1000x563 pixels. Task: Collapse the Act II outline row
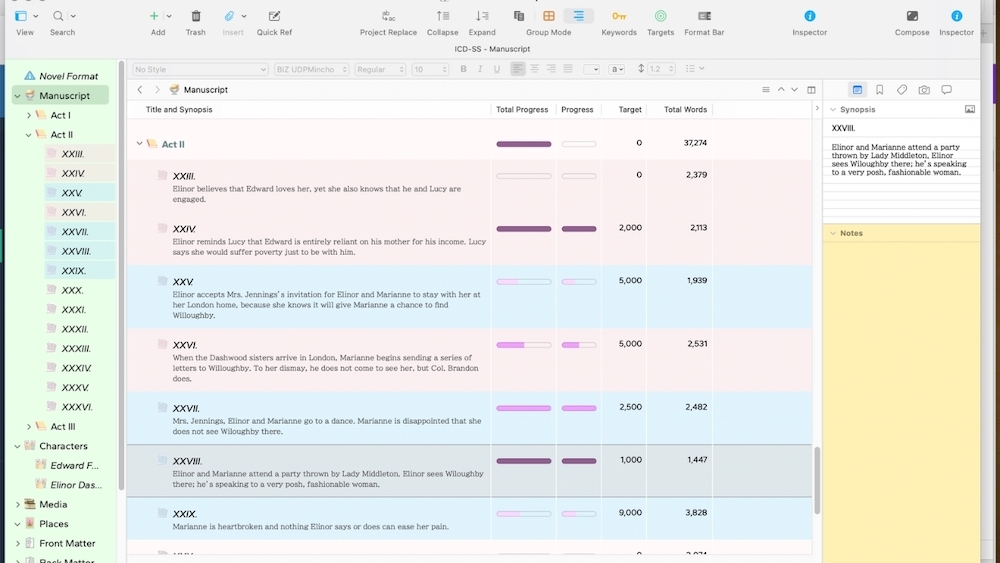[x=139, y=144]
